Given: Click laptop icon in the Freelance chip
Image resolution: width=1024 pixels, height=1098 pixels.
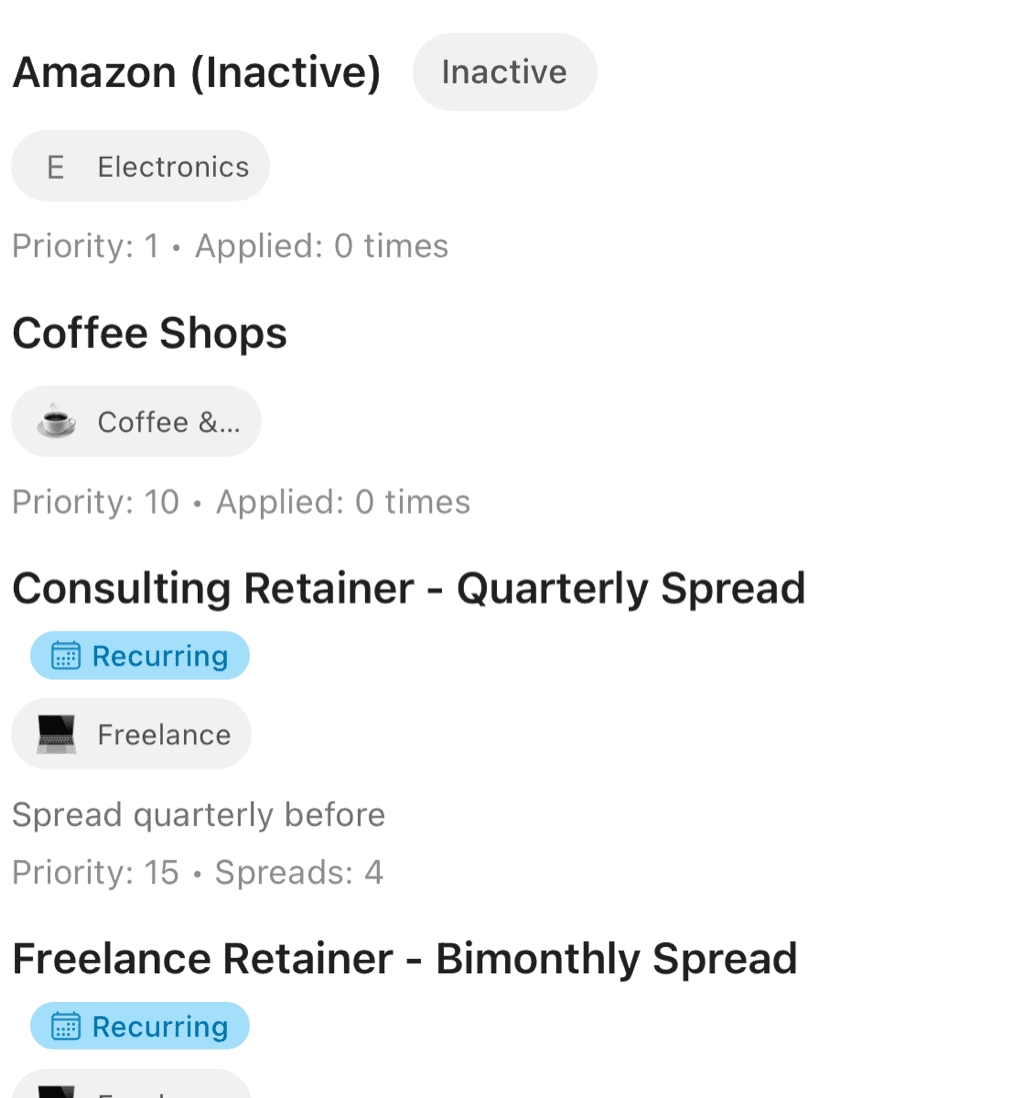Looking at the screenshot, I should tap(56, 735).
